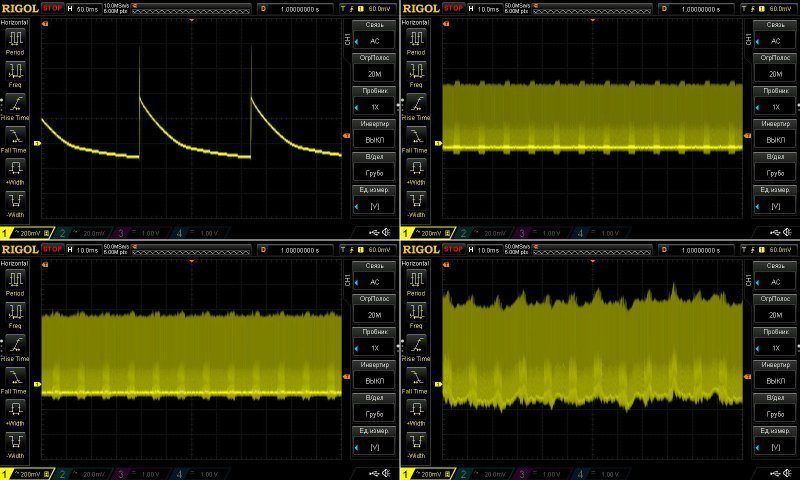The height and width of the screenshot is (480, 800).
Task: Click USB icon in bottom-right scope
Action: [771, 473]
